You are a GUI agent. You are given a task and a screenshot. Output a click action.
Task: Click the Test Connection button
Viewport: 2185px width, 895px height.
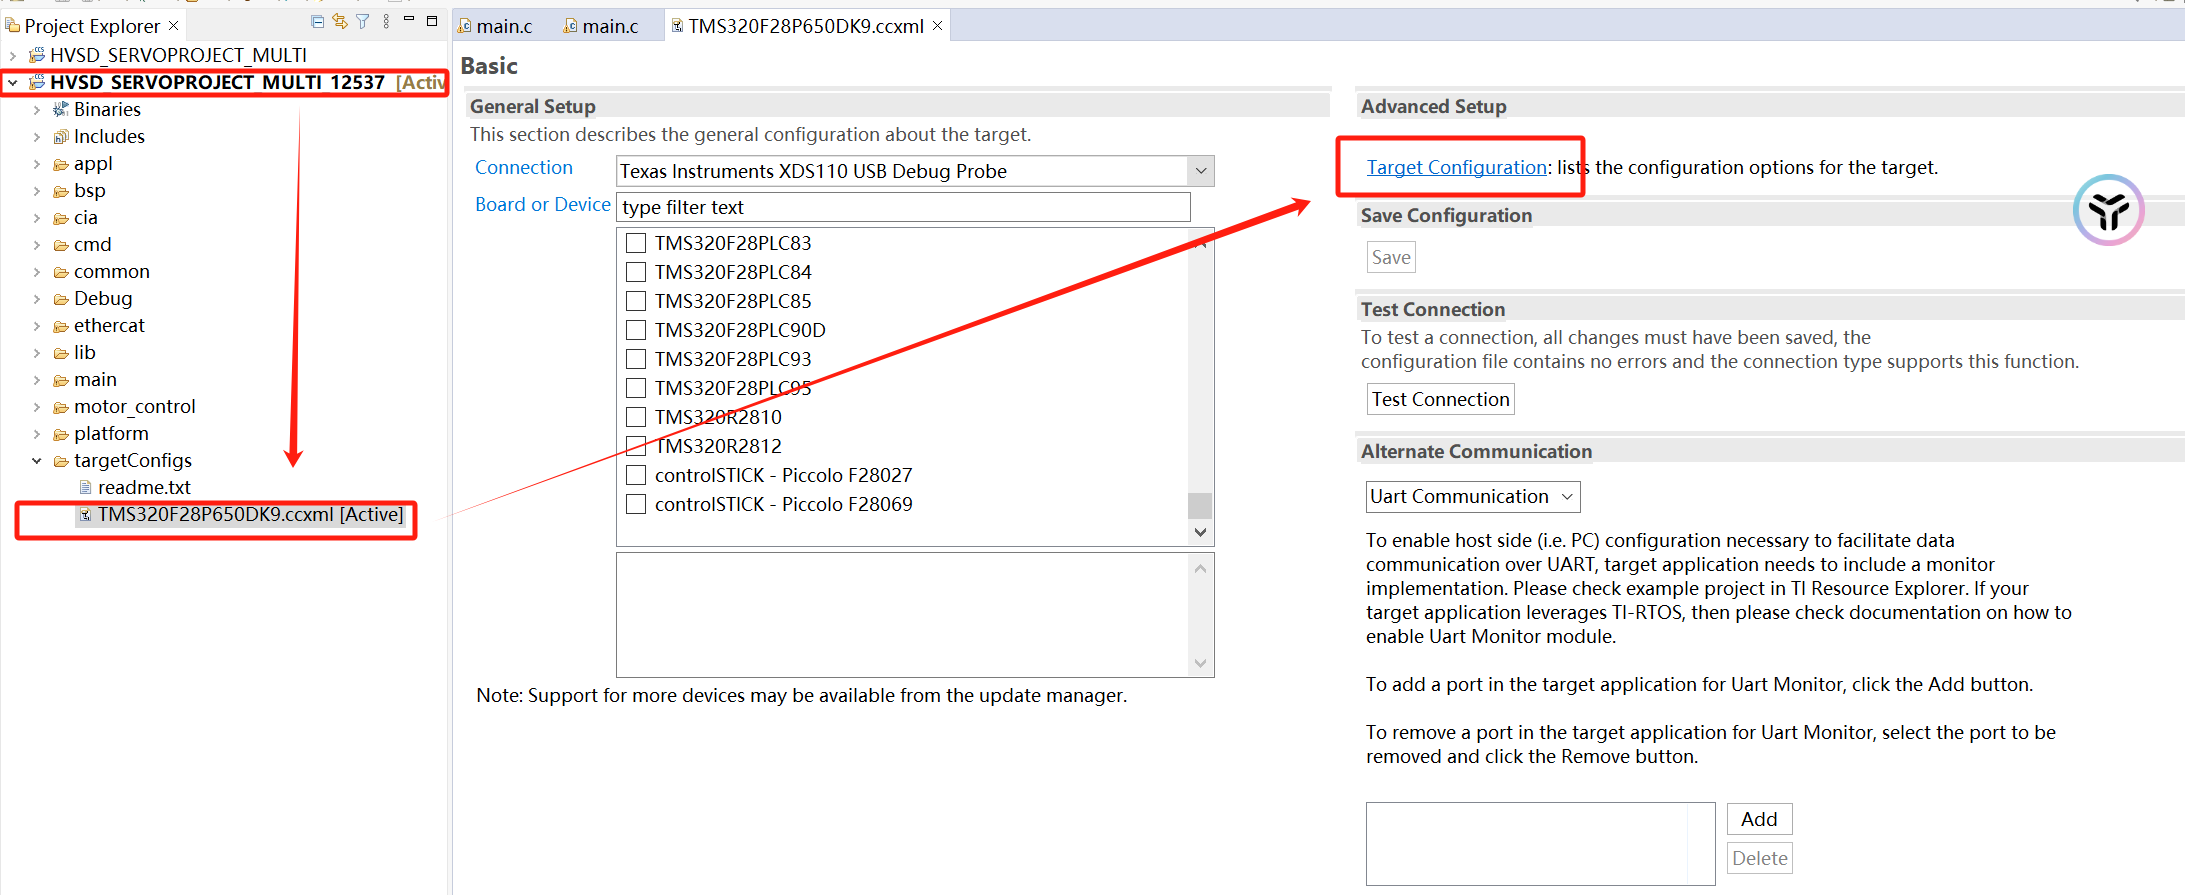coord(1440,399)
